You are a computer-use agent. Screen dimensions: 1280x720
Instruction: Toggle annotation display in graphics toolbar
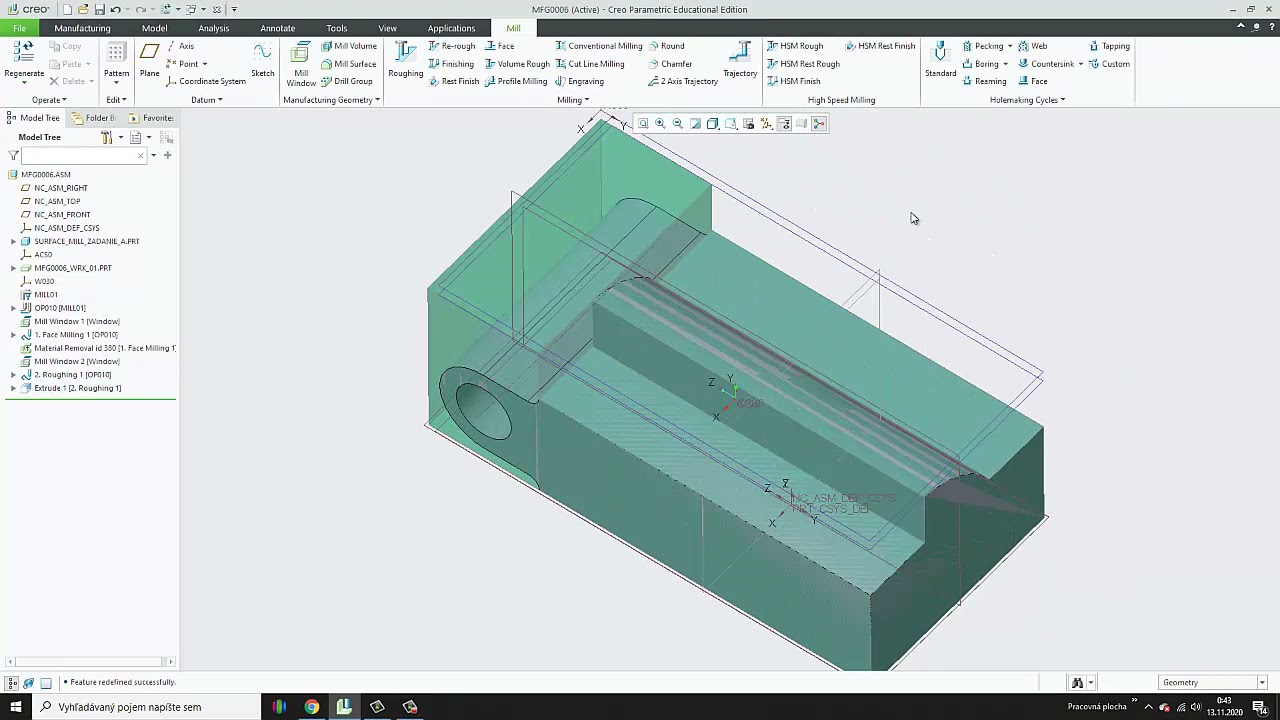(x=784, y=124)
